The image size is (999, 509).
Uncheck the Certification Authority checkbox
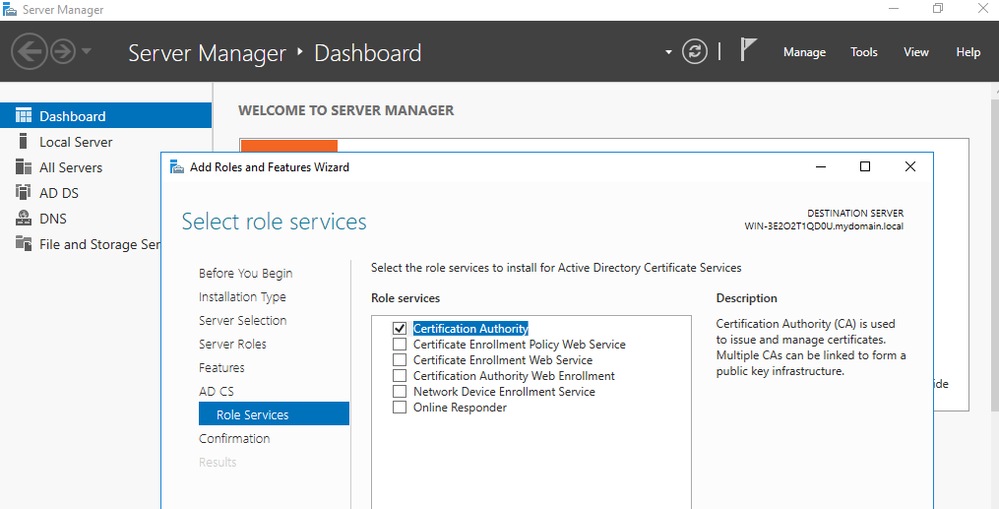[399, 328]
